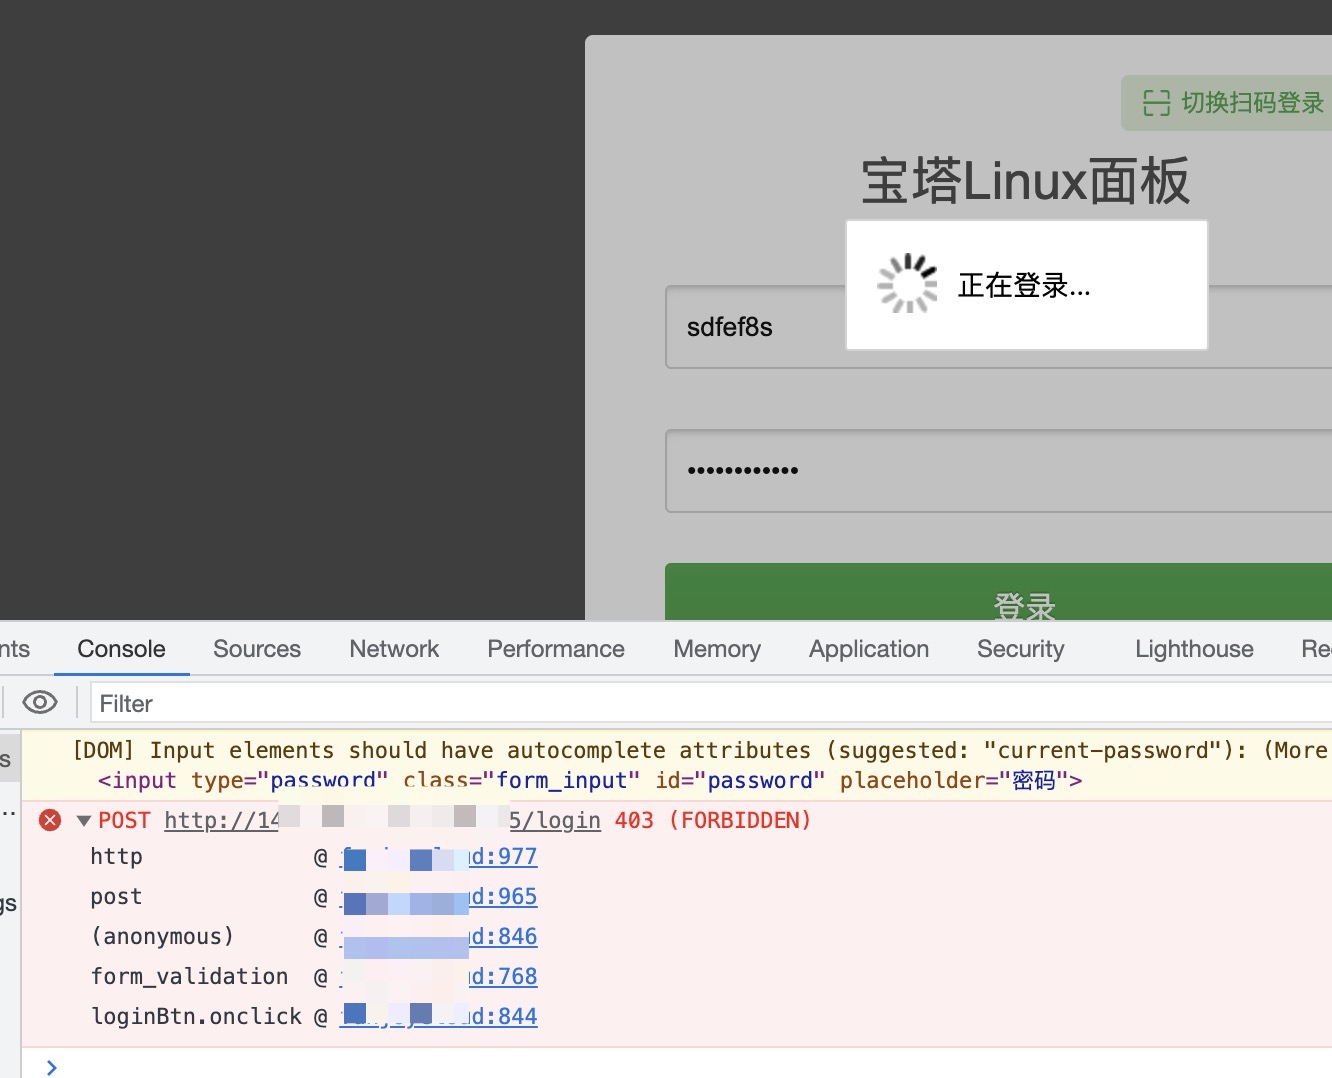Open the Application tab
The height and width of the screenshot is (1078, 1332).
869,649
